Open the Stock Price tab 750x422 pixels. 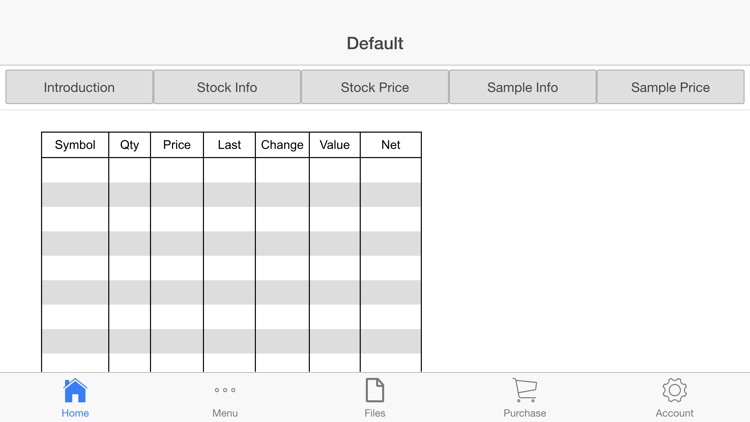click(x=375, y=87)
